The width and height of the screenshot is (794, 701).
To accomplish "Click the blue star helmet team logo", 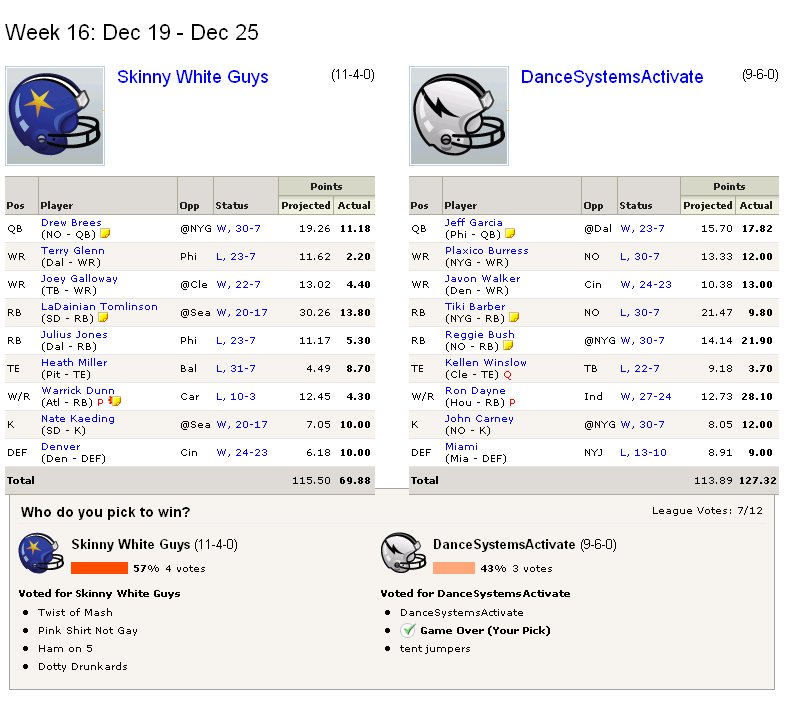I will click(x=55, y=116).
